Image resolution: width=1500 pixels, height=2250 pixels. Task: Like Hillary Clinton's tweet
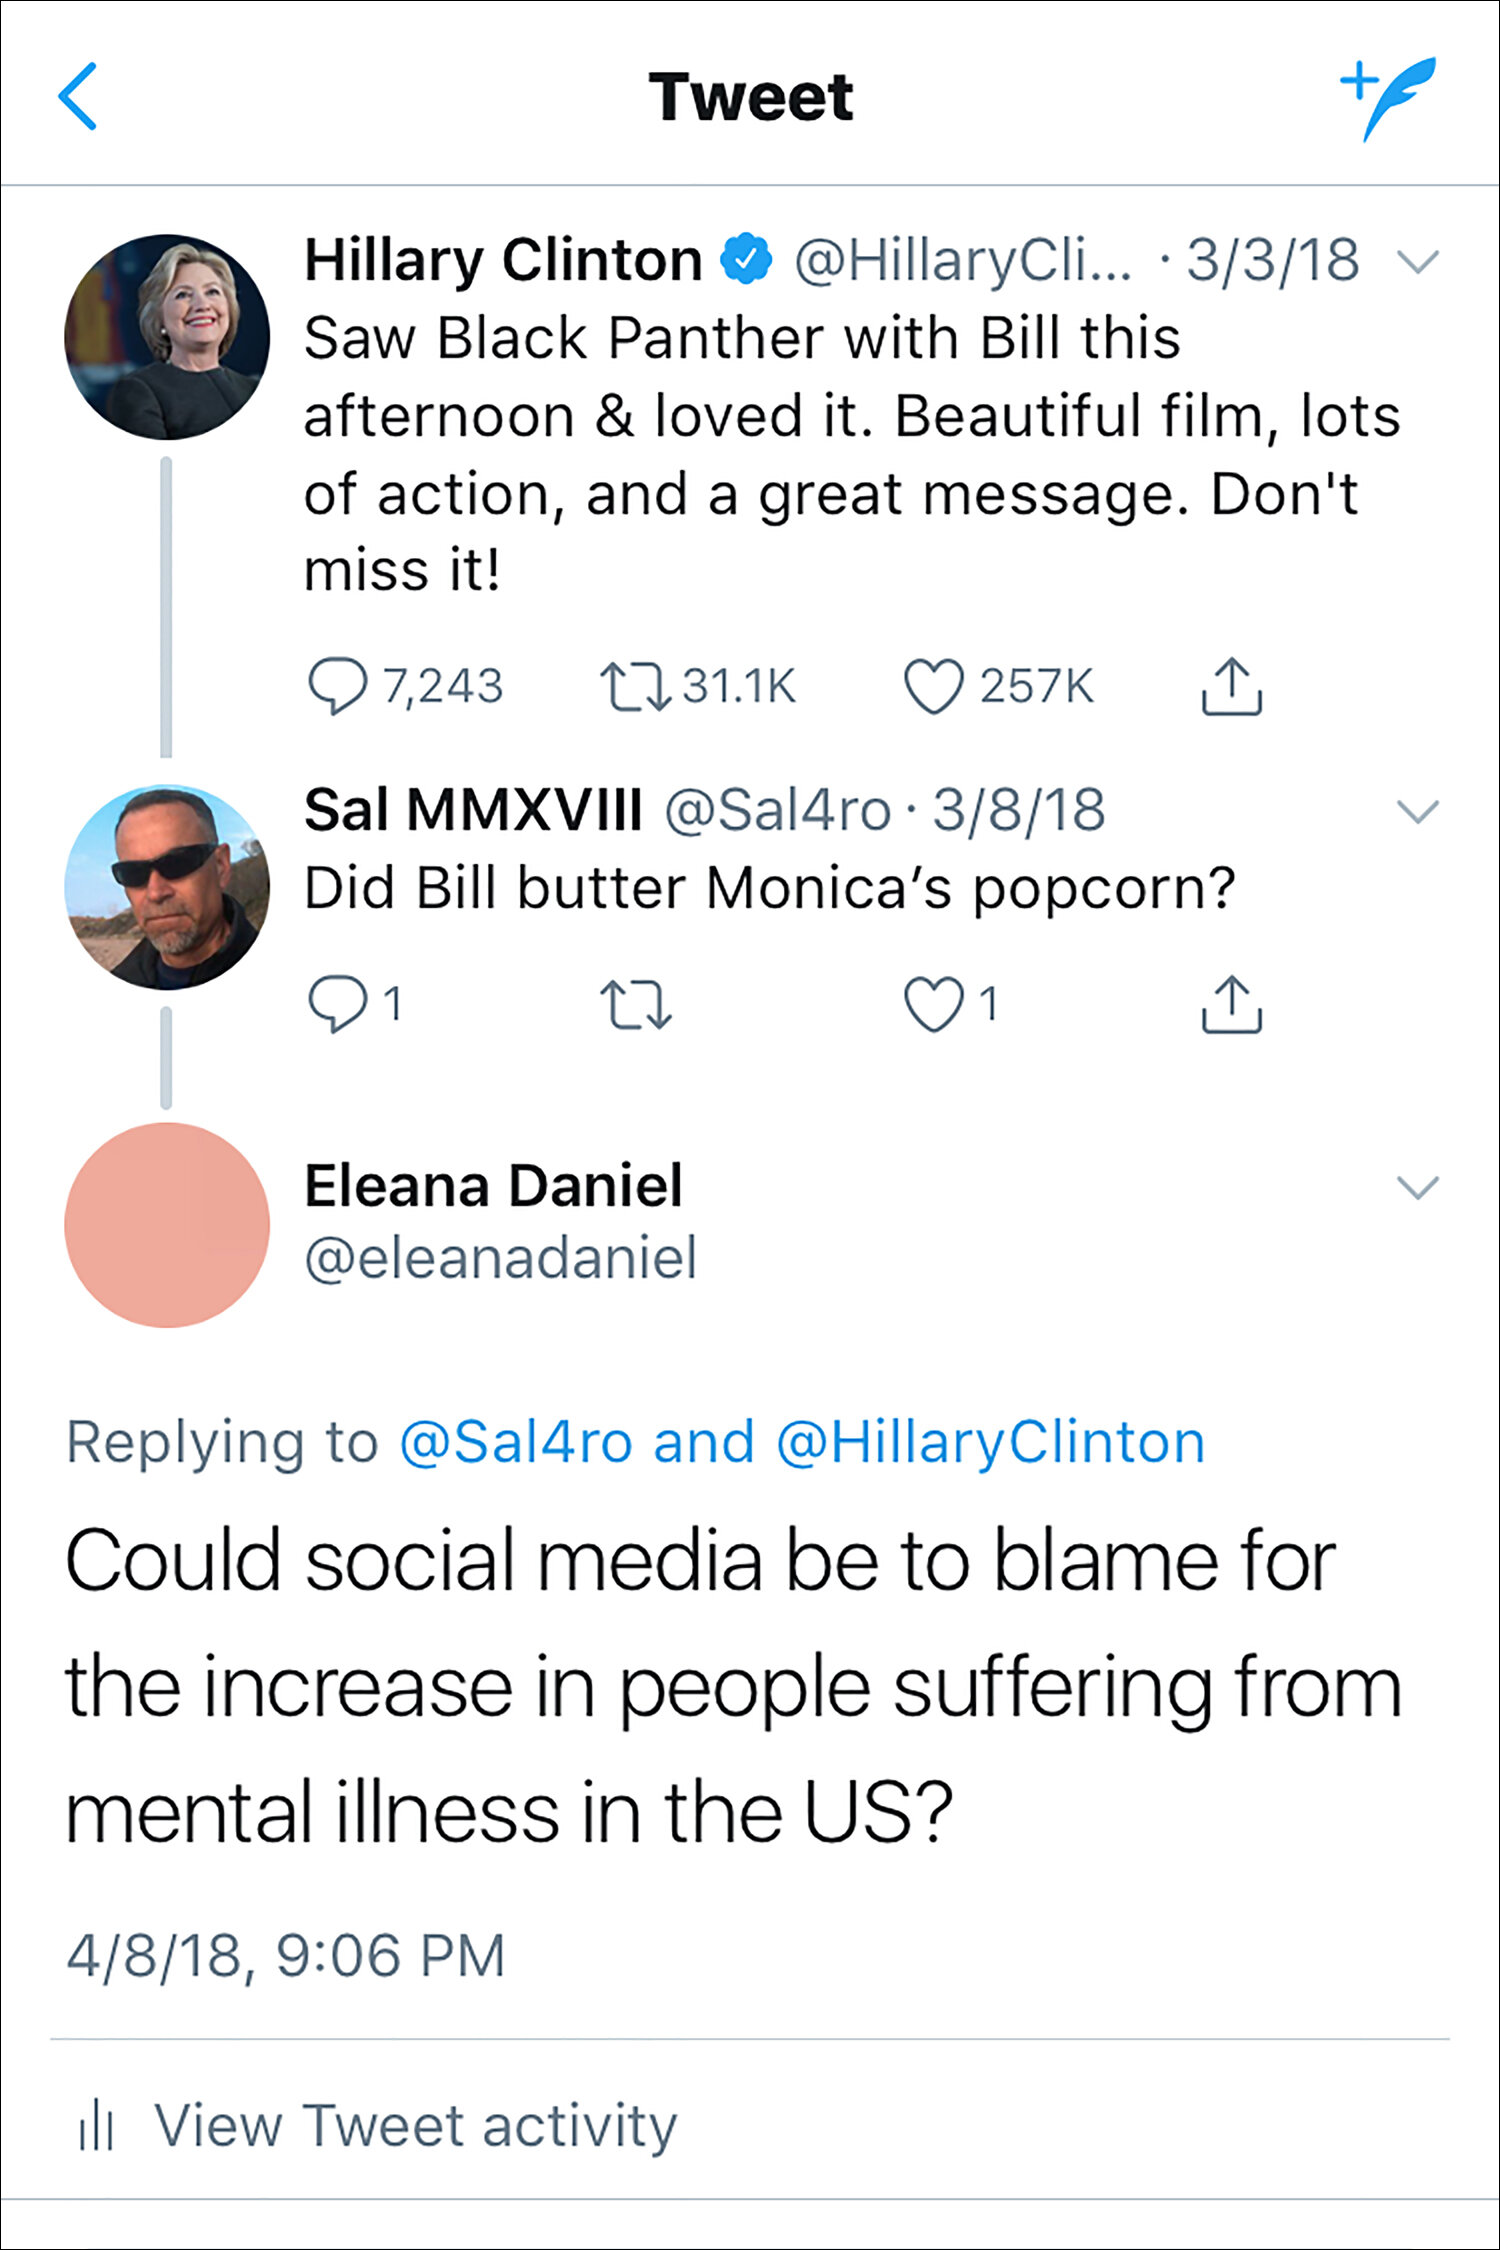pyautogui.click(x=933, y=687)
